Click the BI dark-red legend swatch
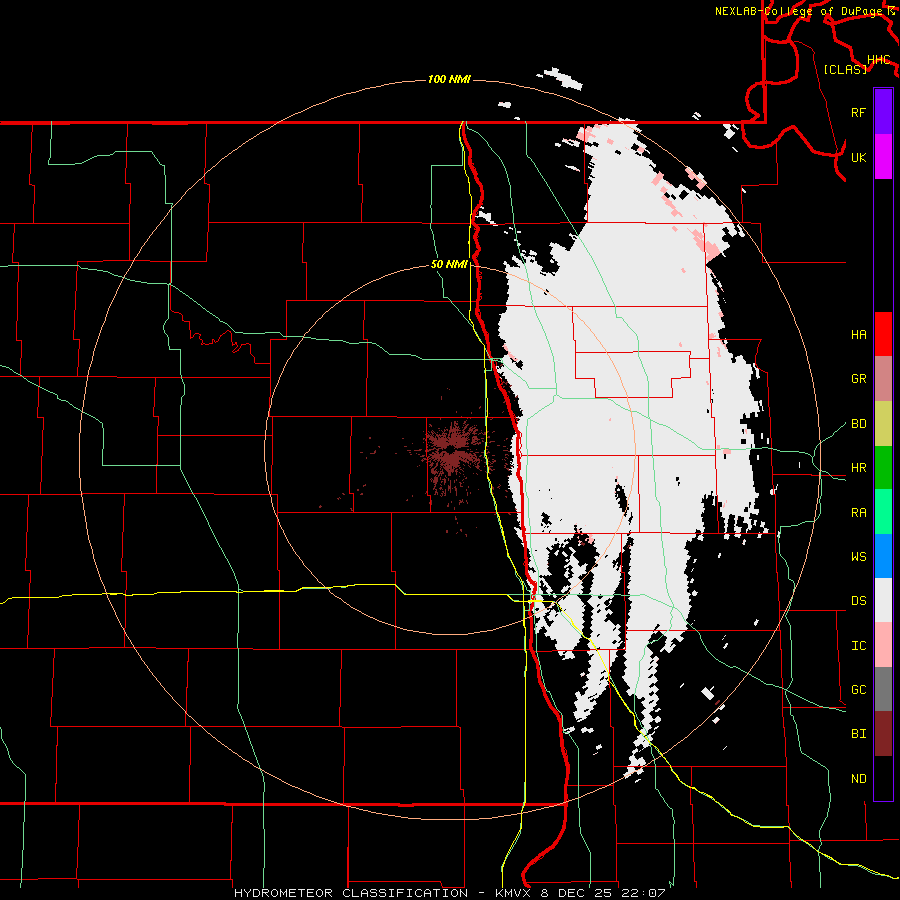This screenshot has height=900, width=900. 883,734
